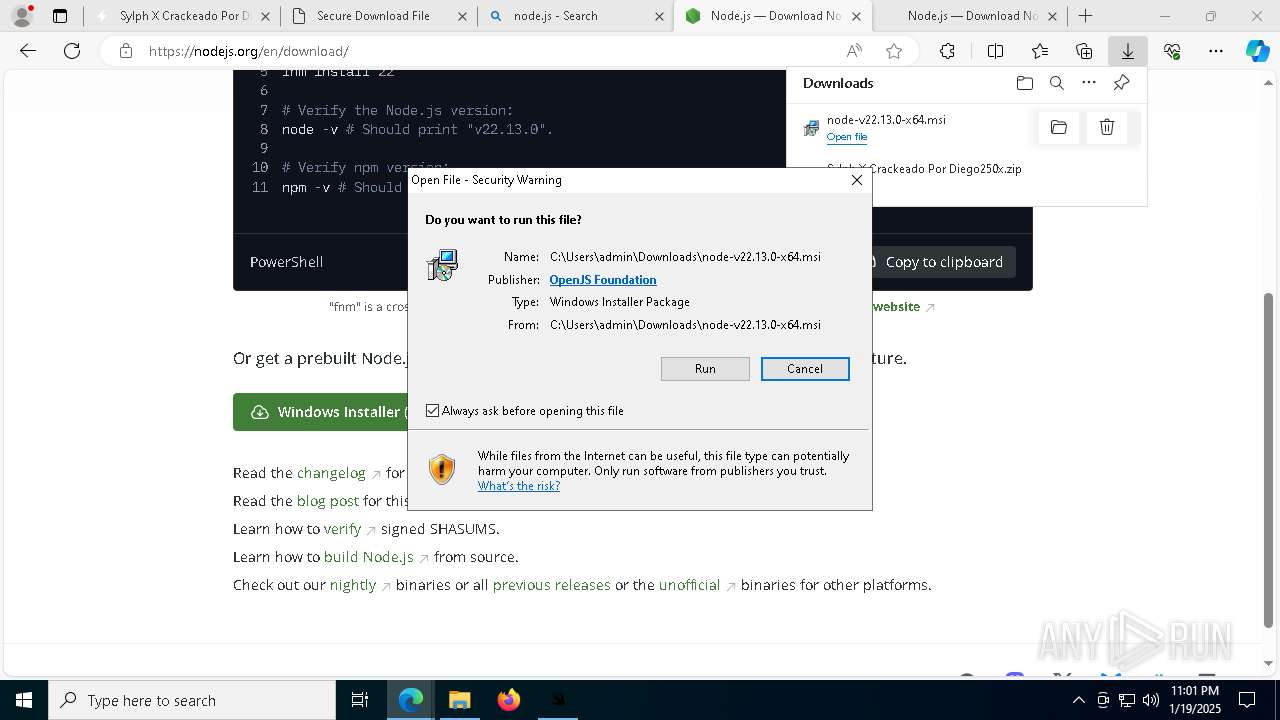The height and width of the screenshot is (720, 1280).
Task: Open the Copilot sidebar icon
Action: (x=1257, y=51)
